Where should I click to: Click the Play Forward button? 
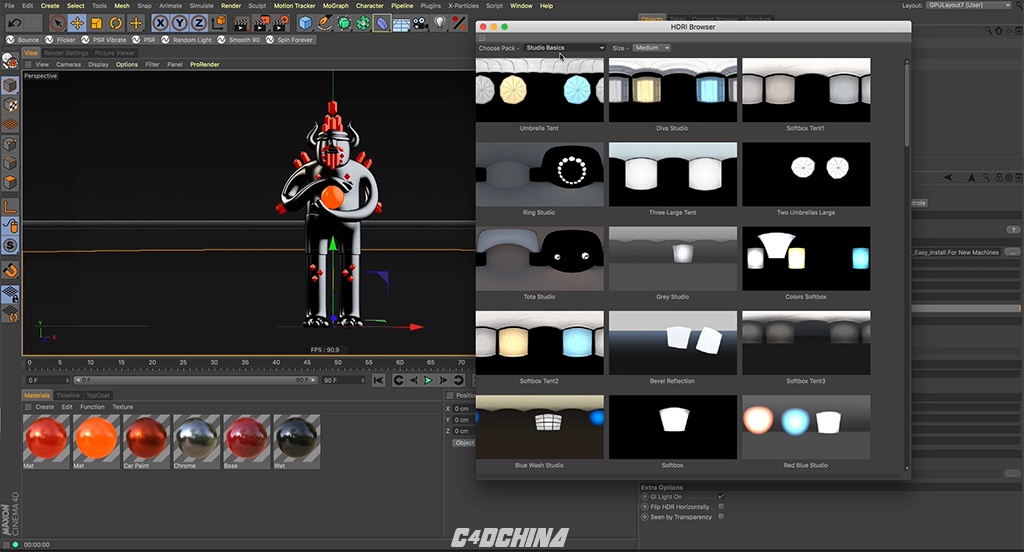pyautogui.click(x=428, y=380)
